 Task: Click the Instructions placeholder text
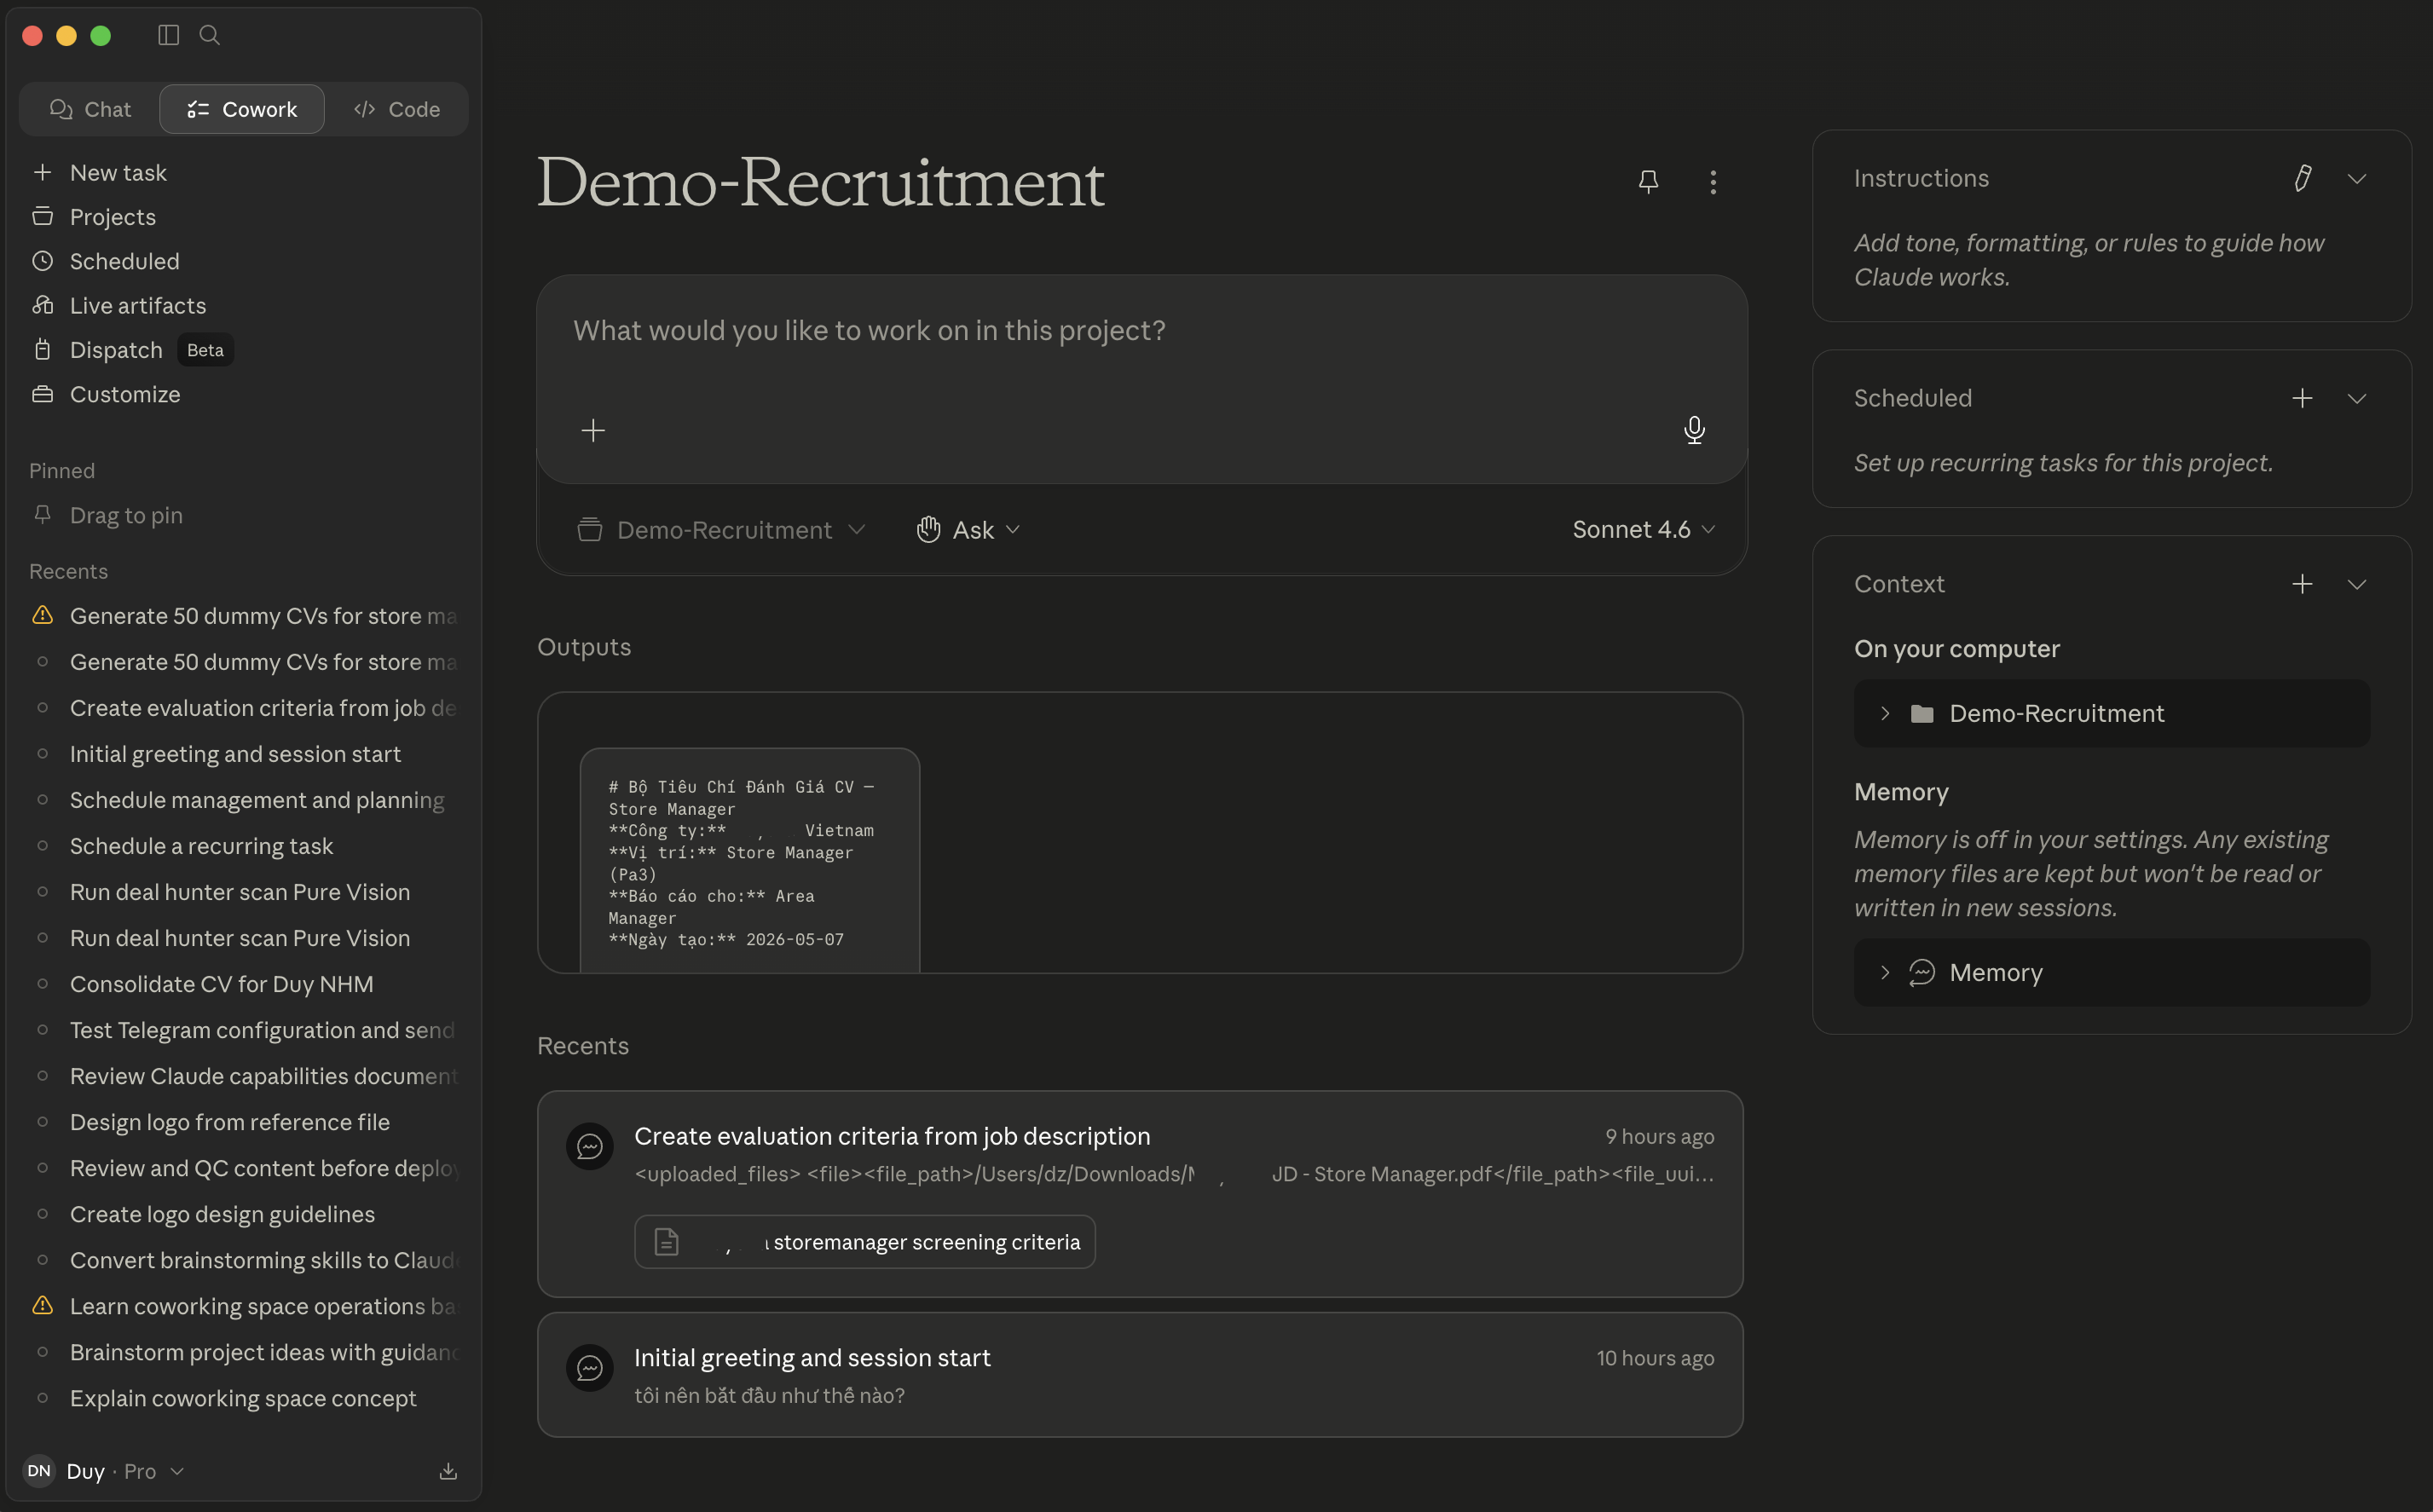2089,260
